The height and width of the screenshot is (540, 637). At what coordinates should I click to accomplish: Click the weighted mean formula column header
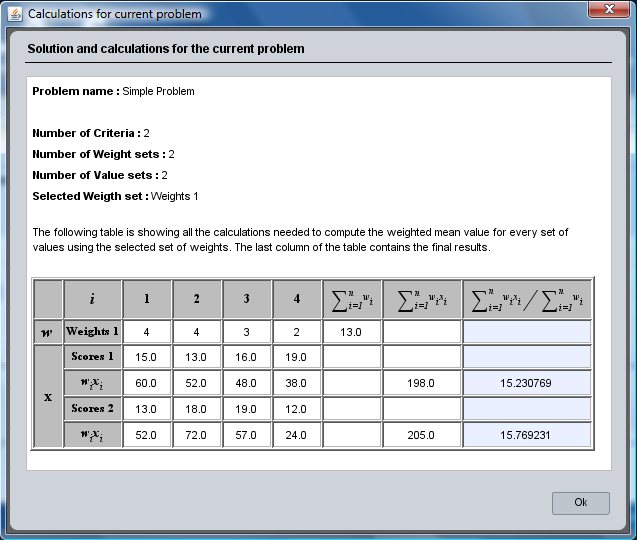(x=527, y=298)
